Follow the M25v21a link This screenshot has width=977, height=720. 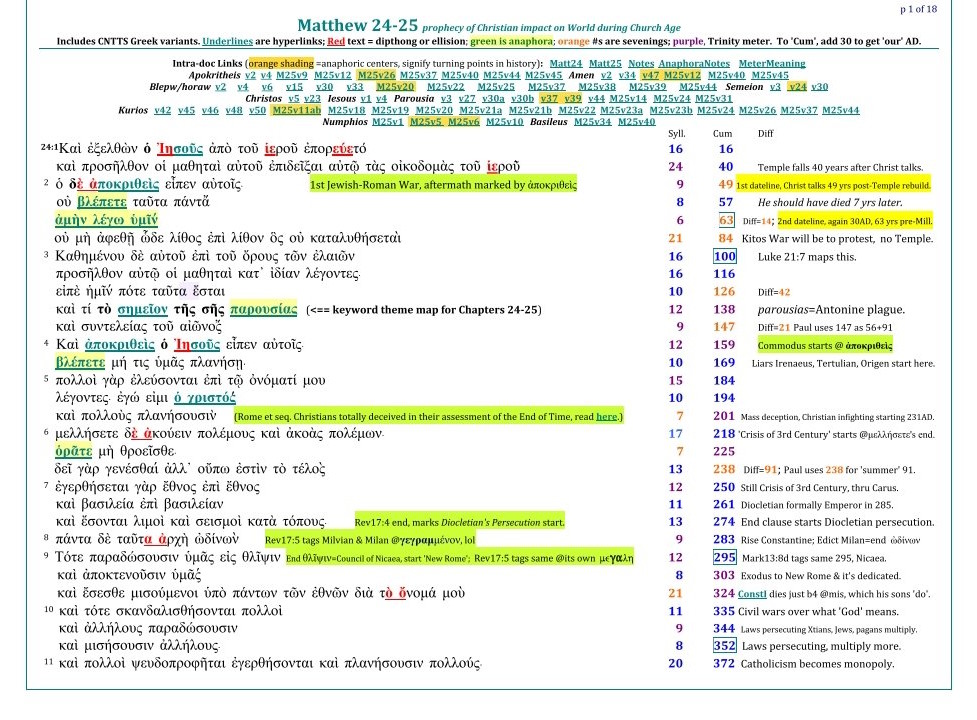pos(481,110)
